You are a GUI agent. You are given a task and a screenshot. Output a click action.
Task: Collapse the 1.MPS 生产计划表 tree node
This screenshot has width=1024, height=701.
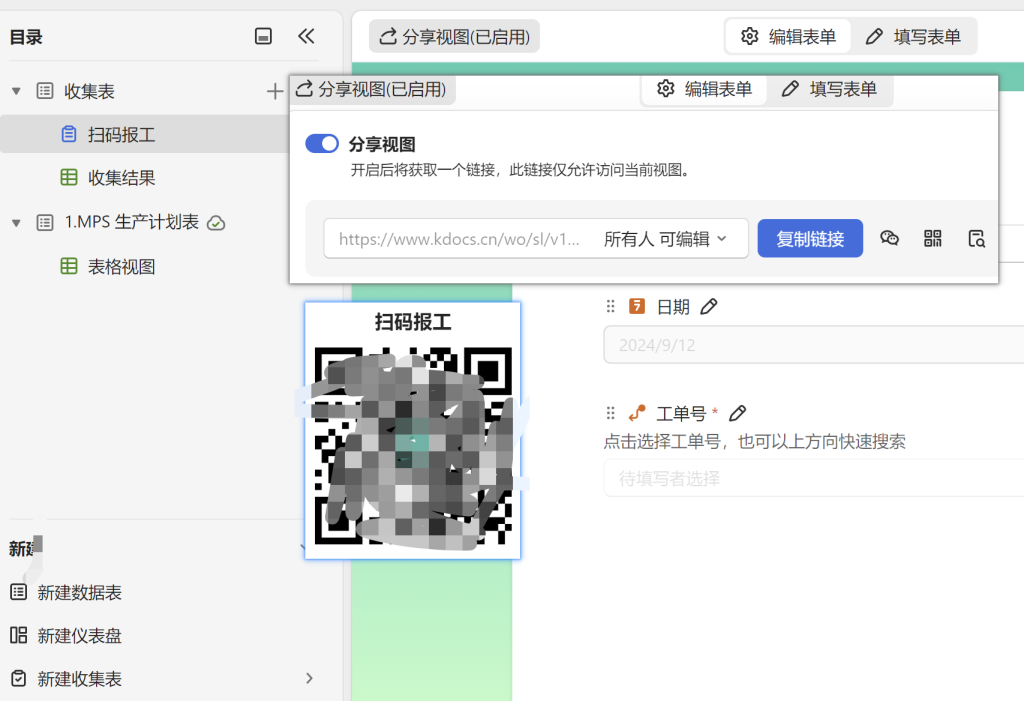[x=16, y=223]
